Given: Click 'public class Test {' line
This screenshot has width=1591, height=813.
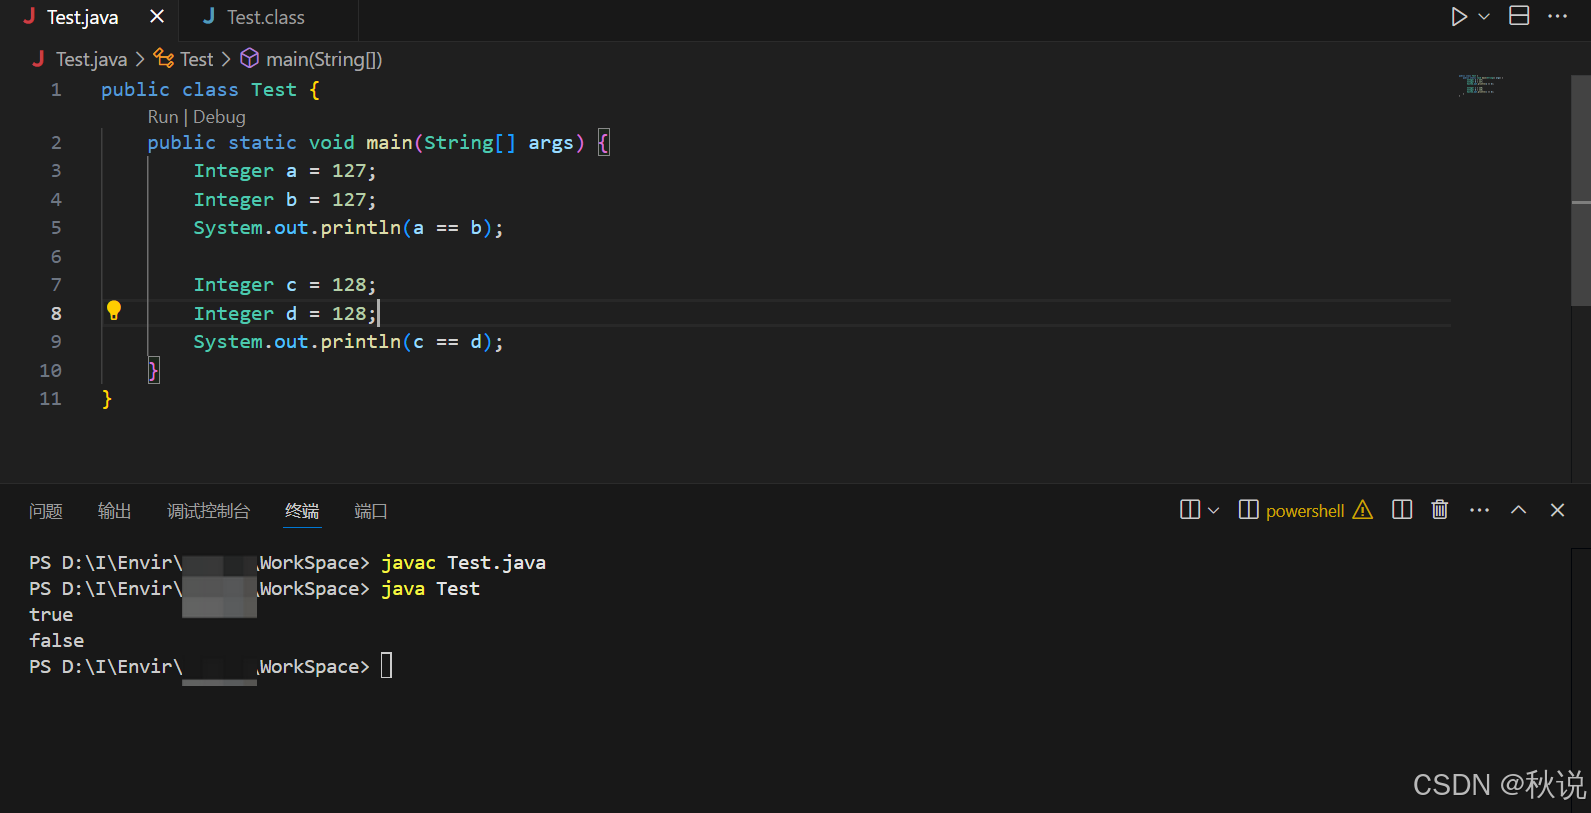Looking at the screenshot, I should tap(210, 90).
